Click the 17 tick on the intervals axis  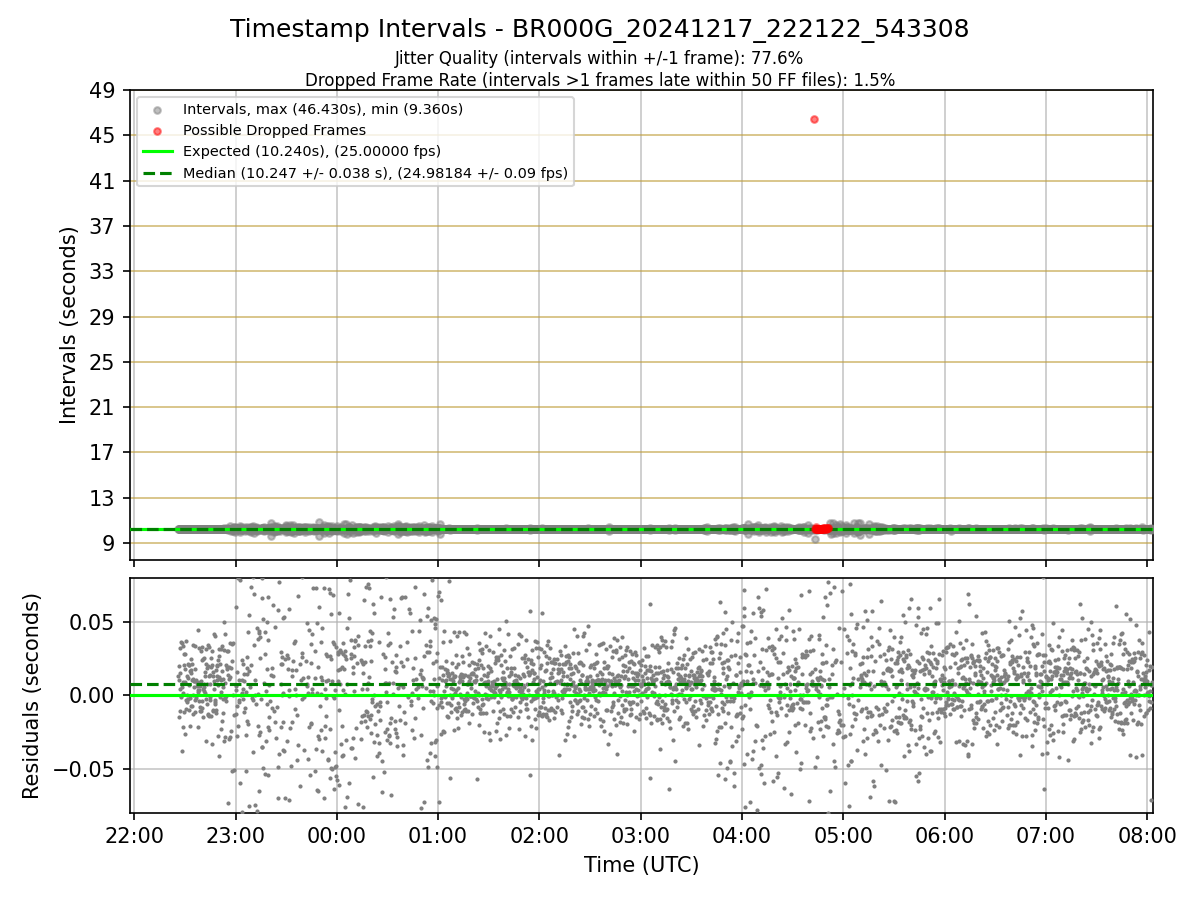pos(103,453)
